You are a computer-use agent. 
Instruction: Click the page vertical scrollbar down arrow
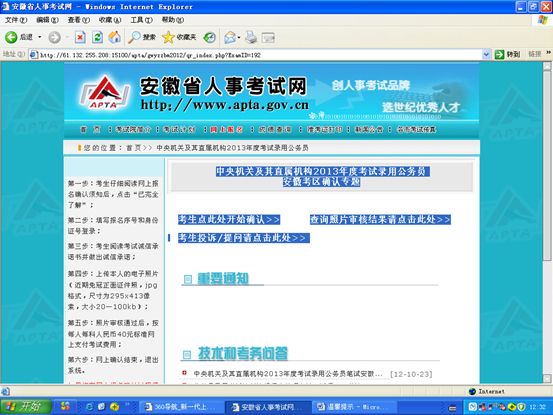coord(547,379)
